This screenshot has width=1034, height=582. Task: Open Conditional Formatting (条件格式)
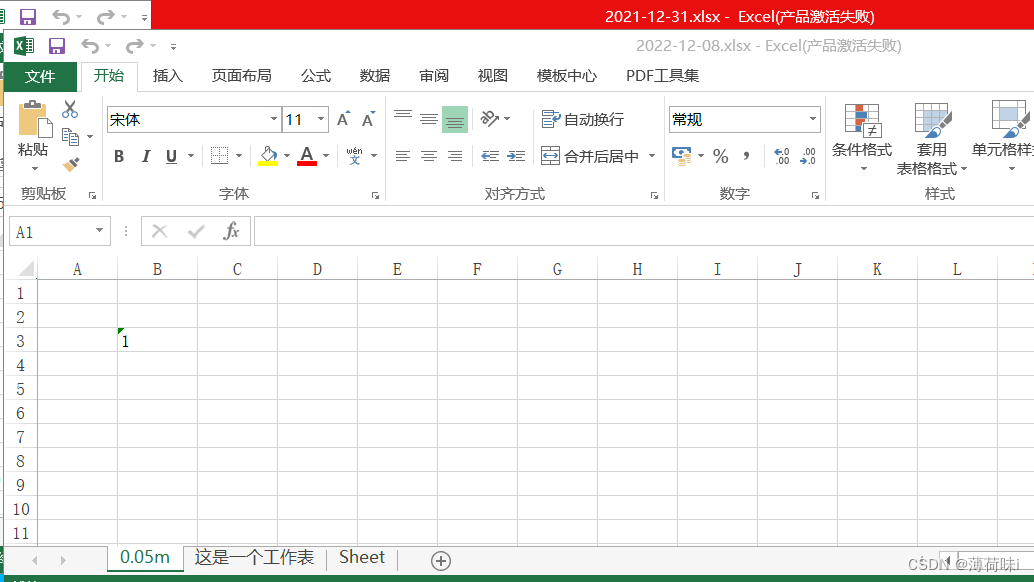[x=862, y=138]
